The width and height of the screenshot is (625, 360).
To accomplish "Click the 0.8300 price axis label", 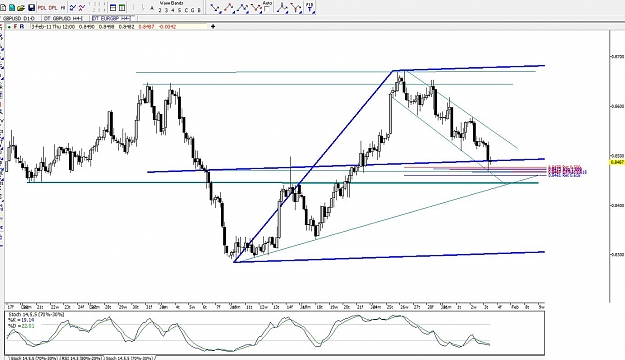I will coord(617,254).
